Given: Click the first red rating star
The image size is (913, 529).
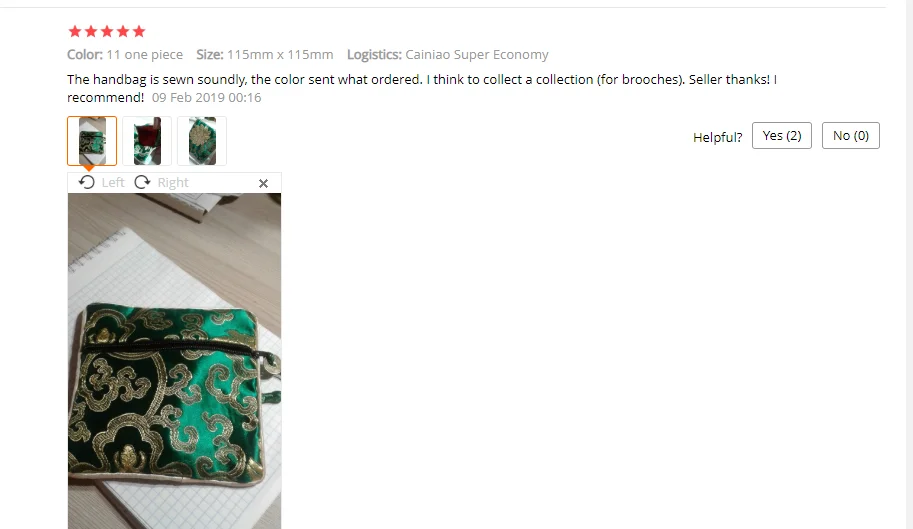Looking at the screenshot, I should 75,31.
